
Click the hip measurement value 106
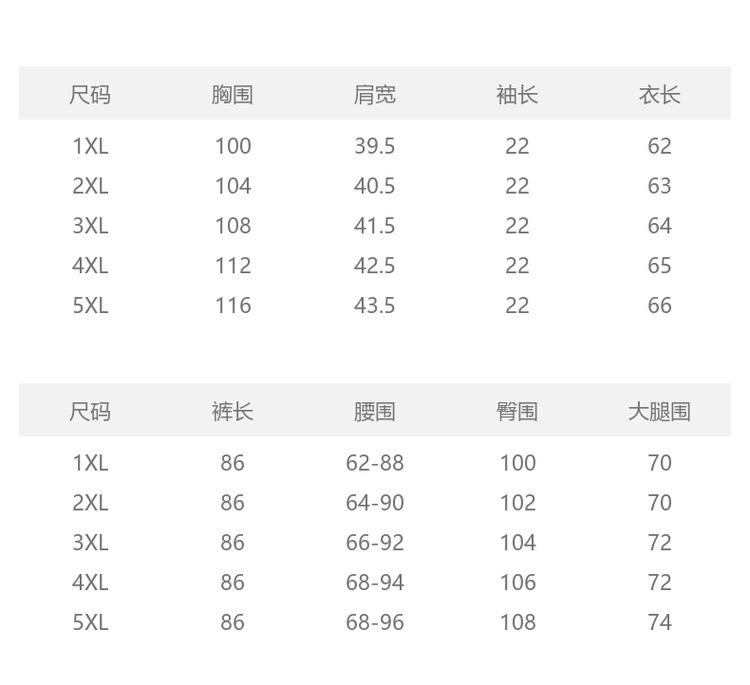click(517, 583)
